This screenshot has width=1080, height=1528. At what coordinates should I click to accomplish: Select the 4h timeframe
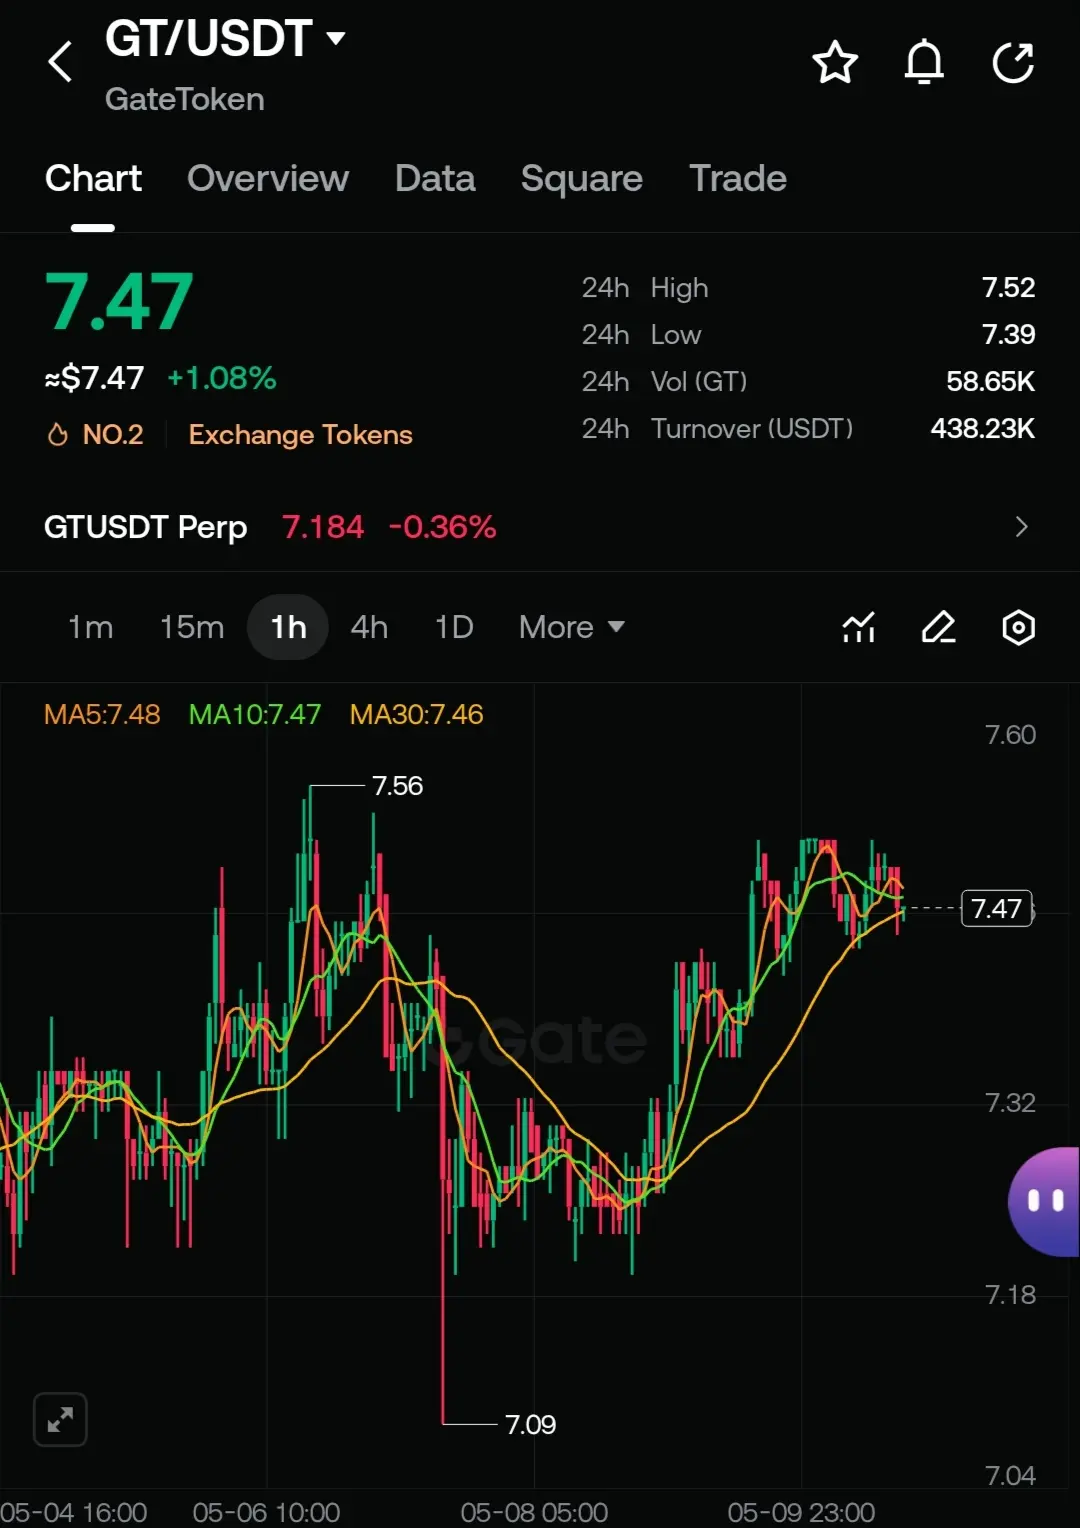pos(369,627)
